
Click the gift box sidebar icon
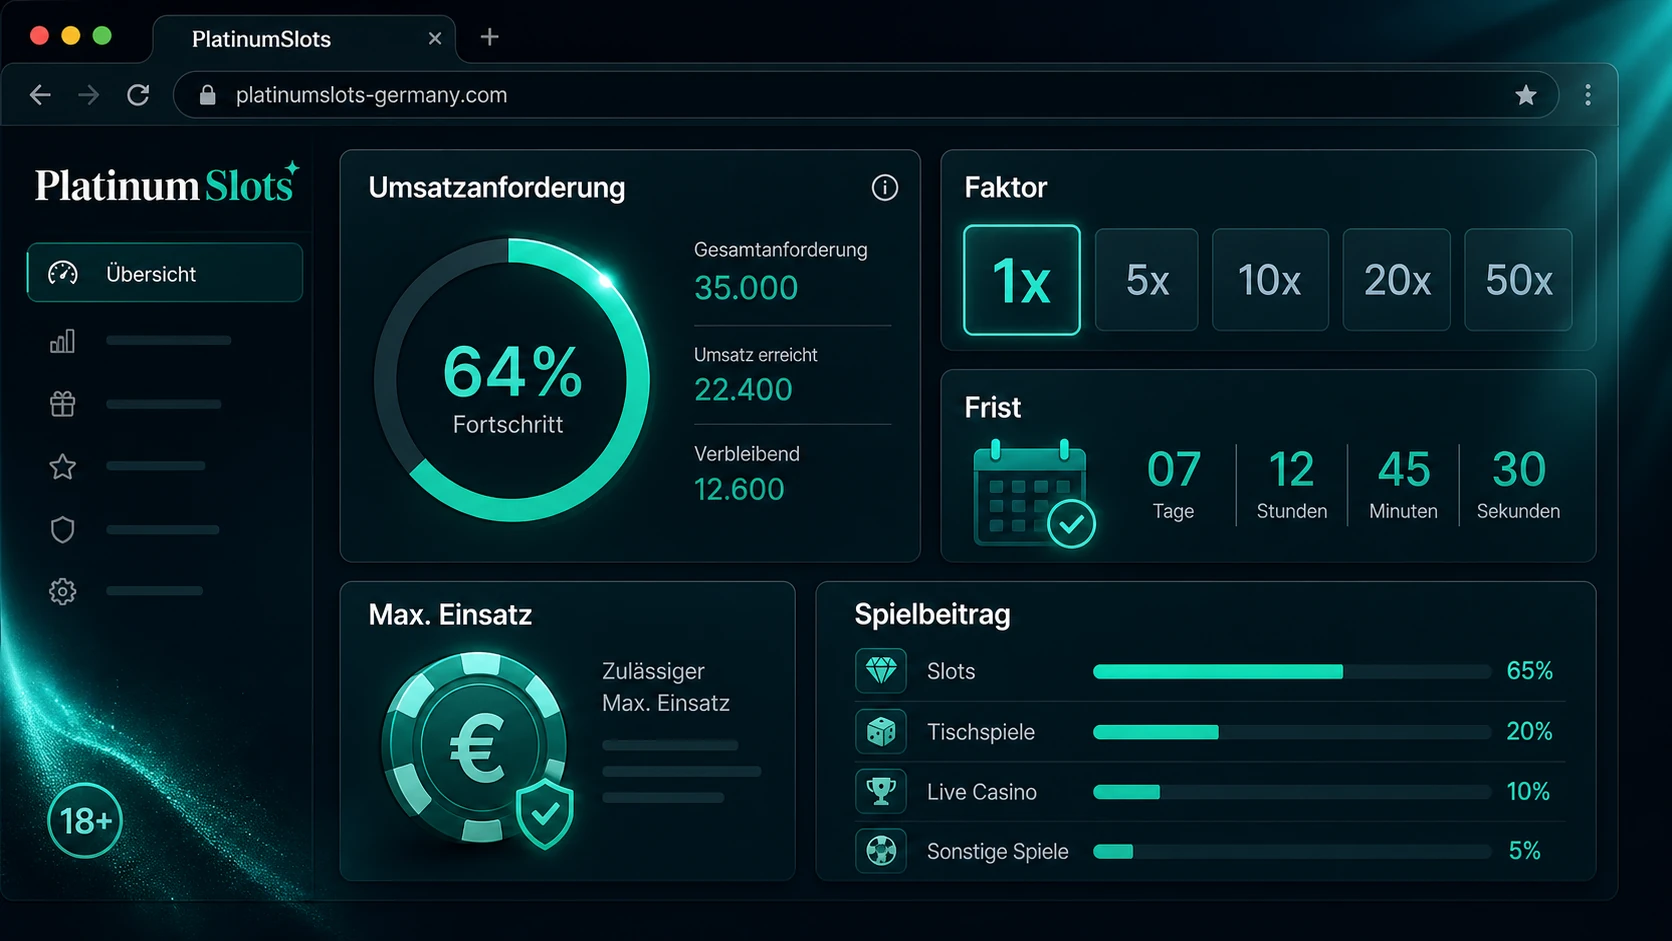[62, 404]
